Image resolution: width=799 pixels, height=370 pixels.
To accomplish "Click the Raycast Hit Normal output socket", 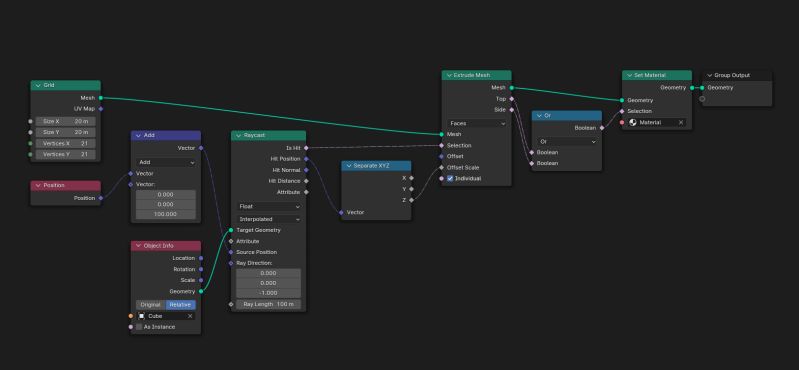I will click(x=306, y=170).
